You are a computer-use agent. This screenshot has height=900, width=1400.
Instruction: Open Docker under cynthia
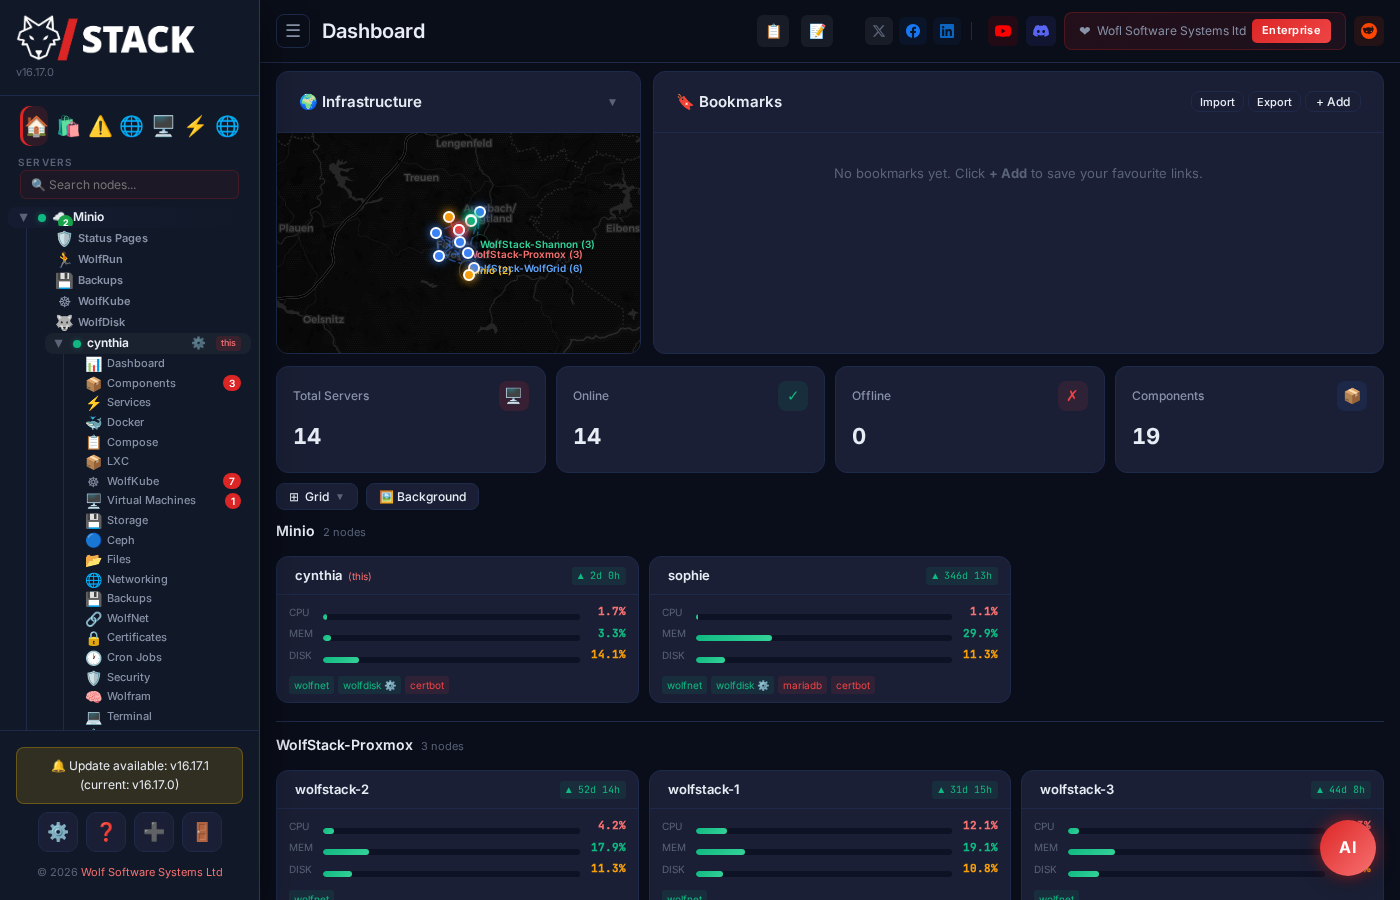point(125,422)
